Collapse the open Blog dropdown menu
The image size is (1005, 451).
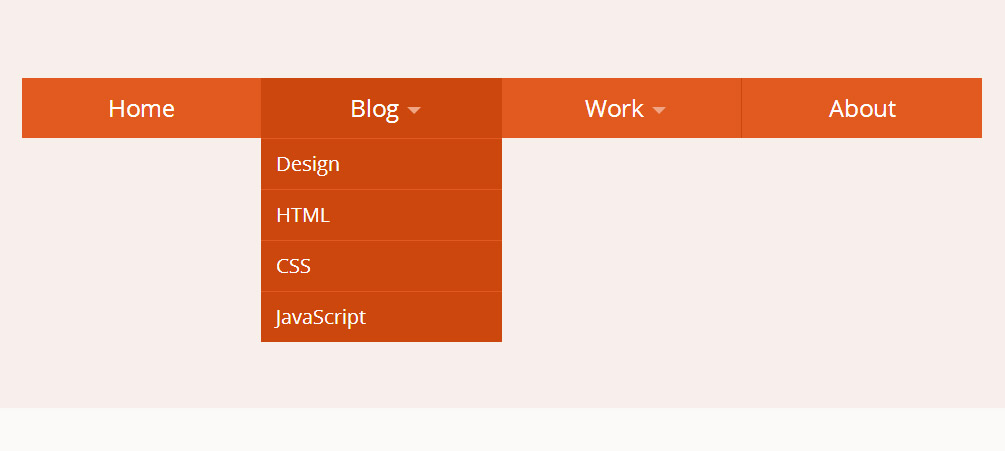point(381,108)
